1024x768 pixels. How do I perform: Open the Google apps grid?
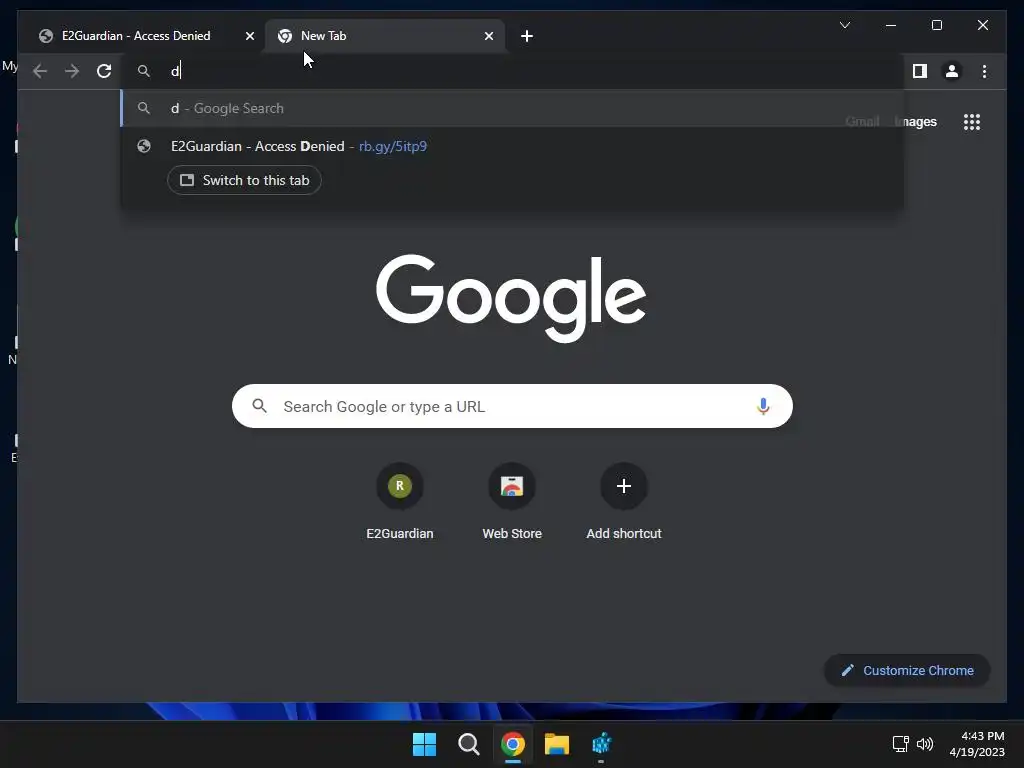click(x=972, y=122)
